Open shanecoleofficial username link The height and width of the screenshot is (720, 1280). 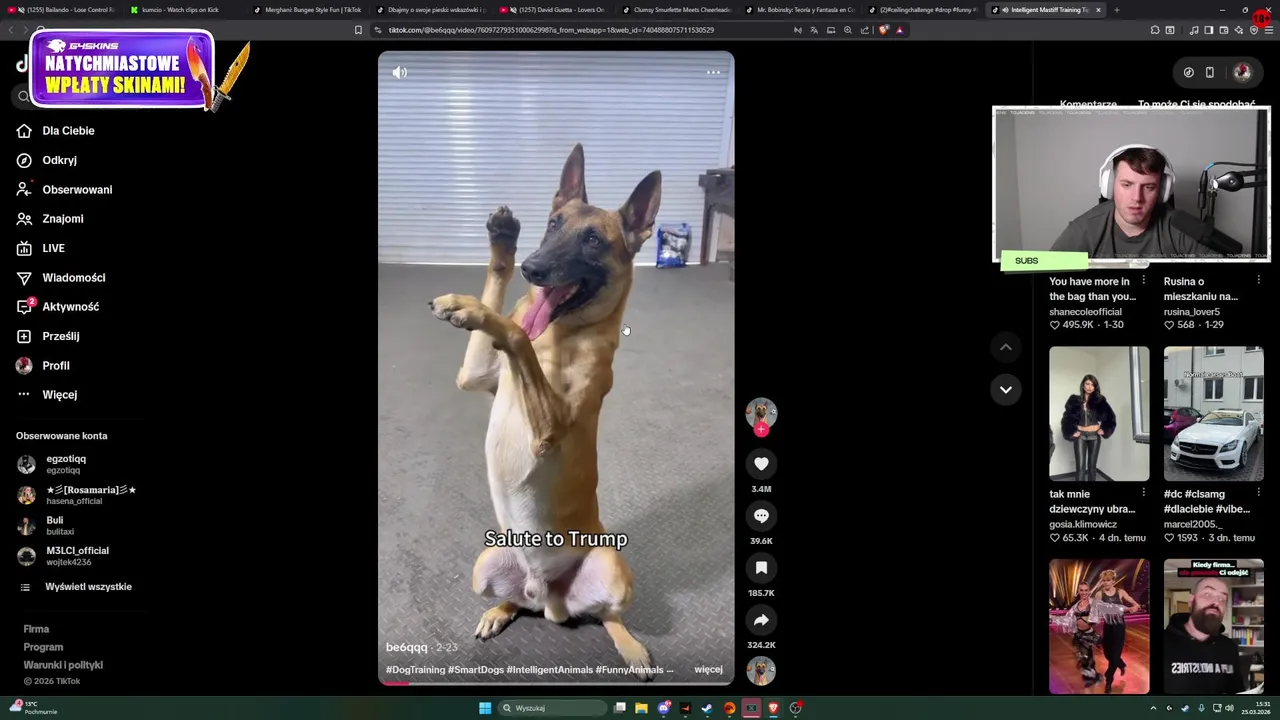(1085, 312)
